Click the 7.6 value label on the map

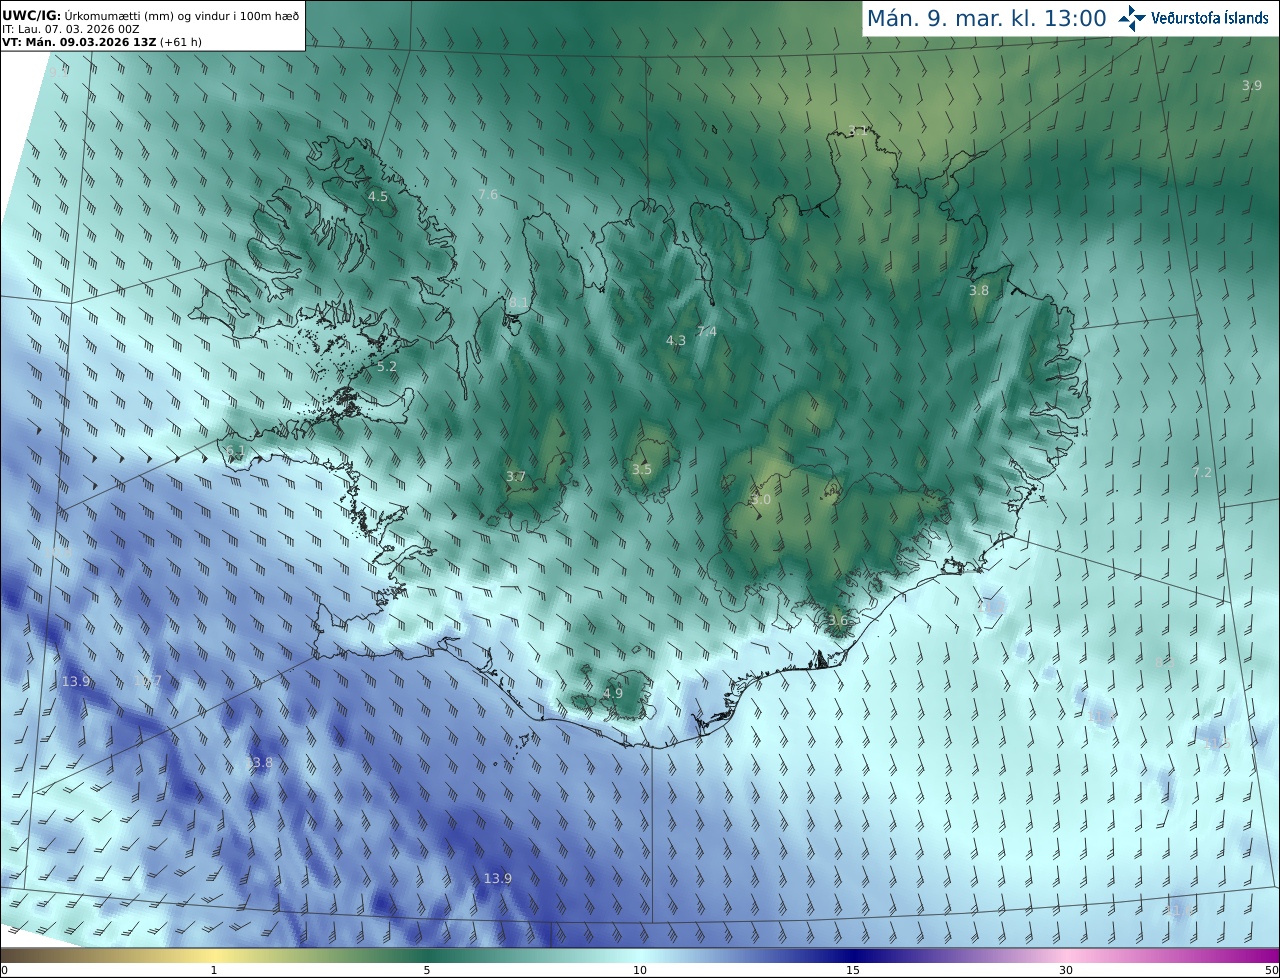click(x=488, y=195)
